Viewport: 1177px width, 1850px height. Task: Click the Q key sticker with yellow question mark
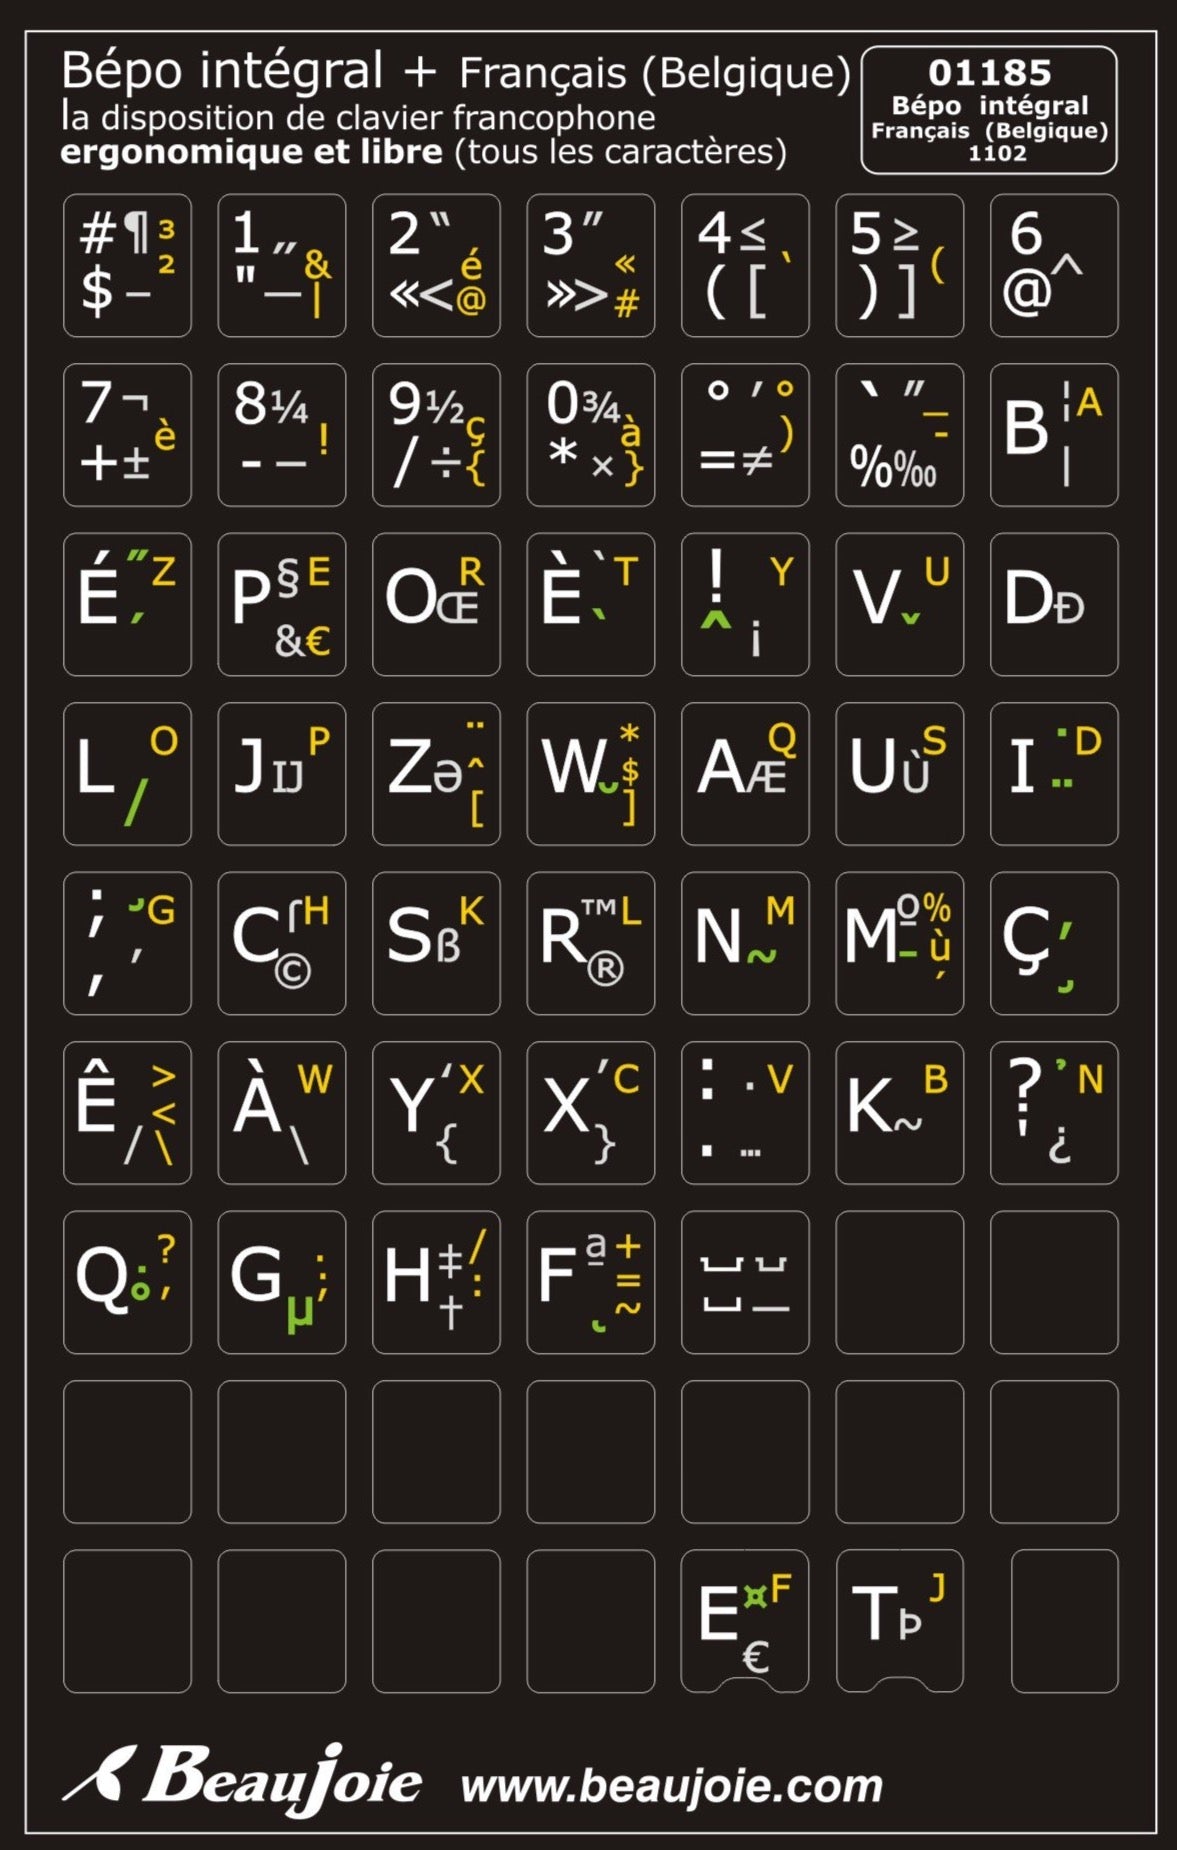tap(127, 1282)
